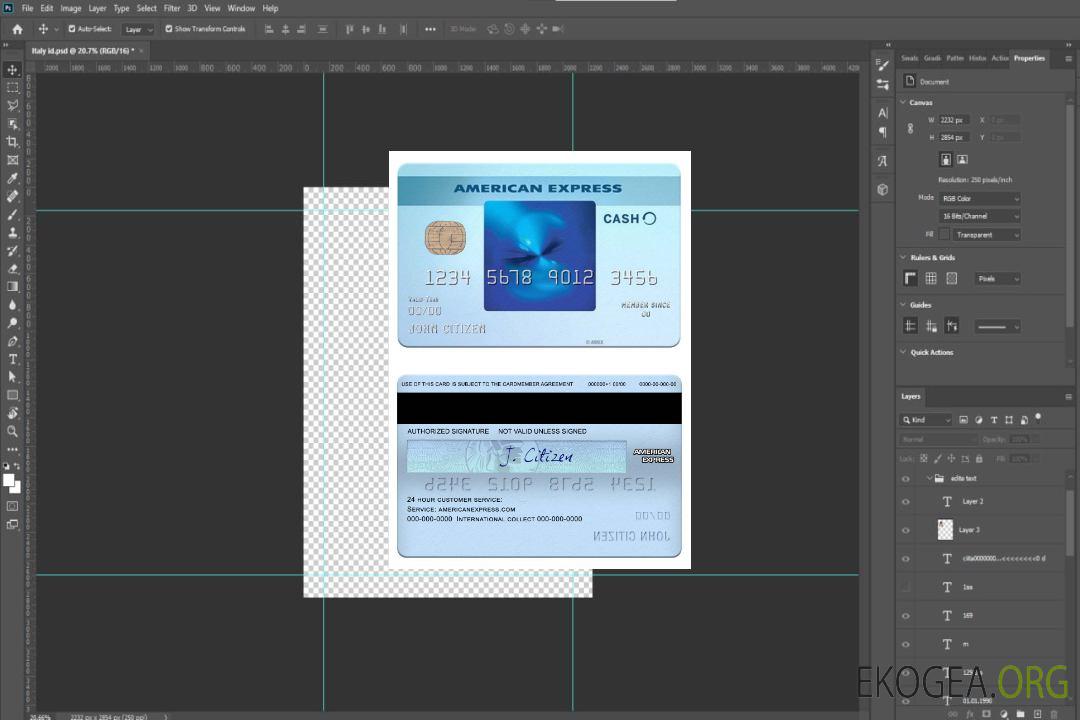This screenshot has width=1080, height=720.
Task: Open the Filter menu
Action: (x=172, y=8)
